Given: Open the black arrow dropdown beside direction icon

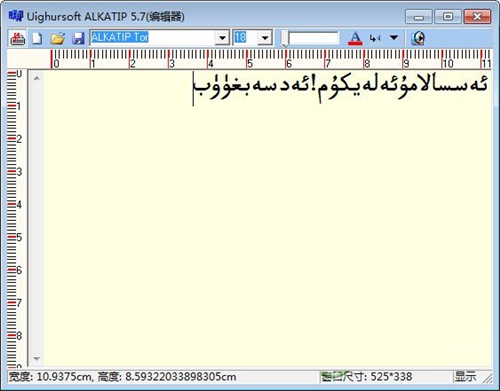Looking at the screenshot, I should click(394, 38).
